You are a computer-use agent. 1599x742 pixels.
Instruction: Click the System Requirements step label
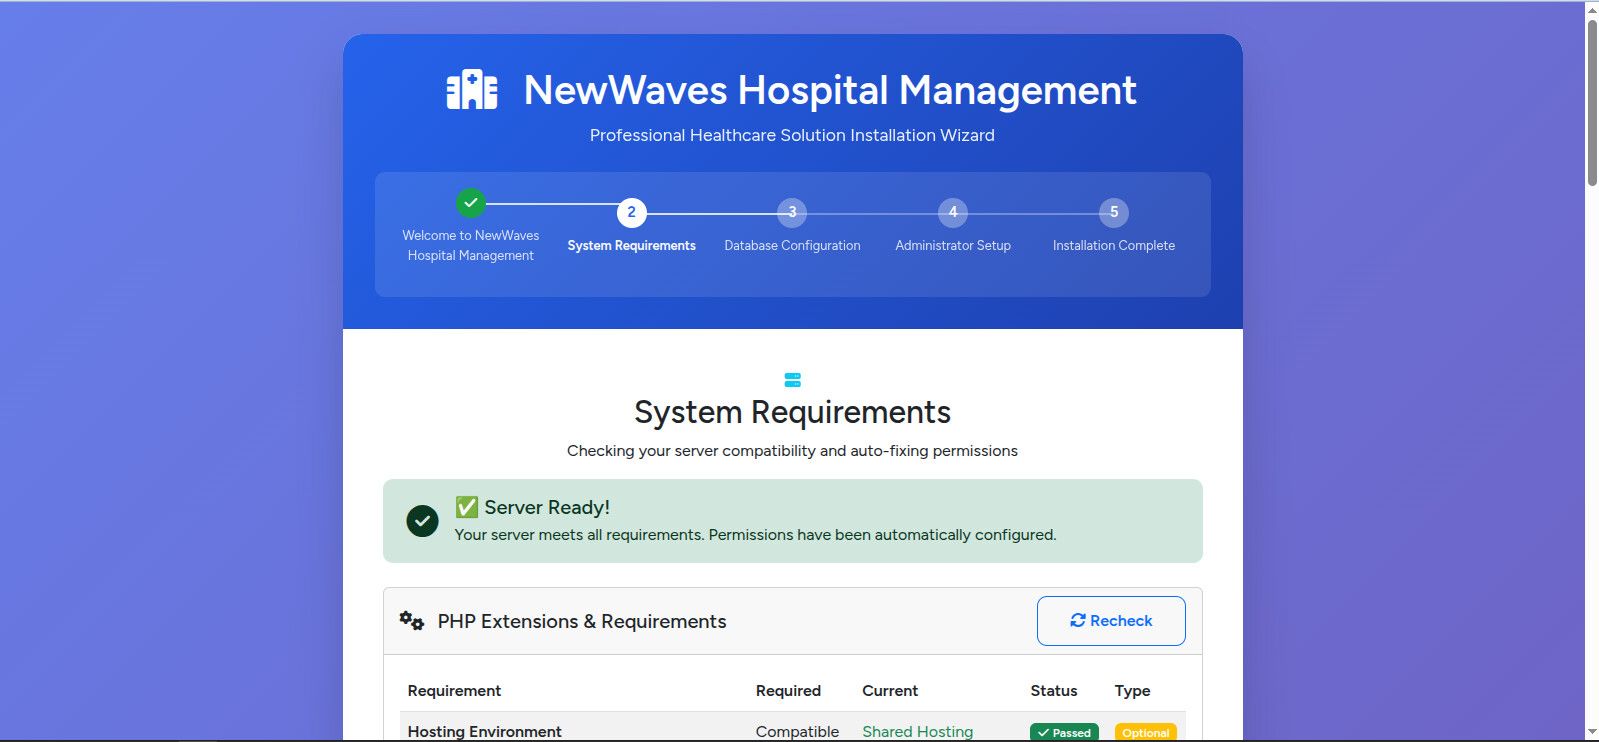click(x=631, y=245)
